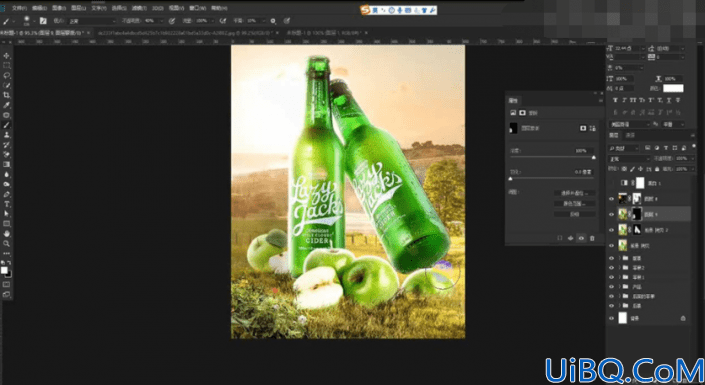This screenshot has height=385, width=705.
Task: Open layer filter kind dropdown
Action: coord(623,148)
